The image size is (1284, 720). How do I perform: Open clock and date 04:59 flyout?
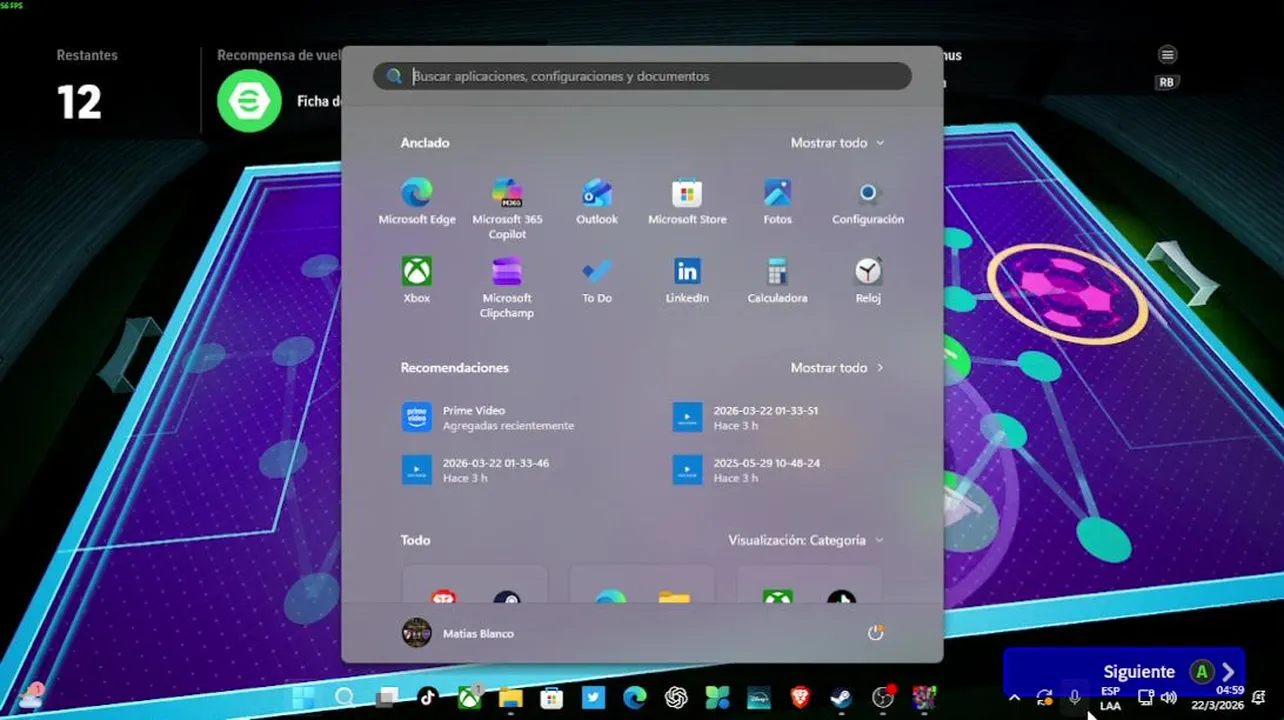tap(1217, 697)
